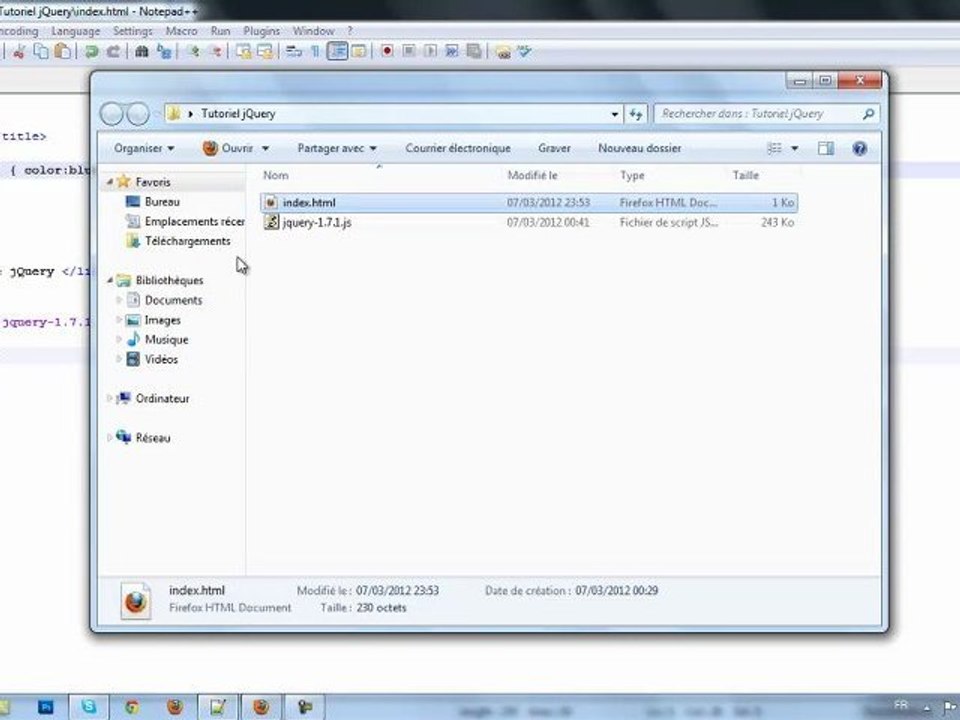
Task: Toggle the highlighted indent guide button
Action: 337,51
